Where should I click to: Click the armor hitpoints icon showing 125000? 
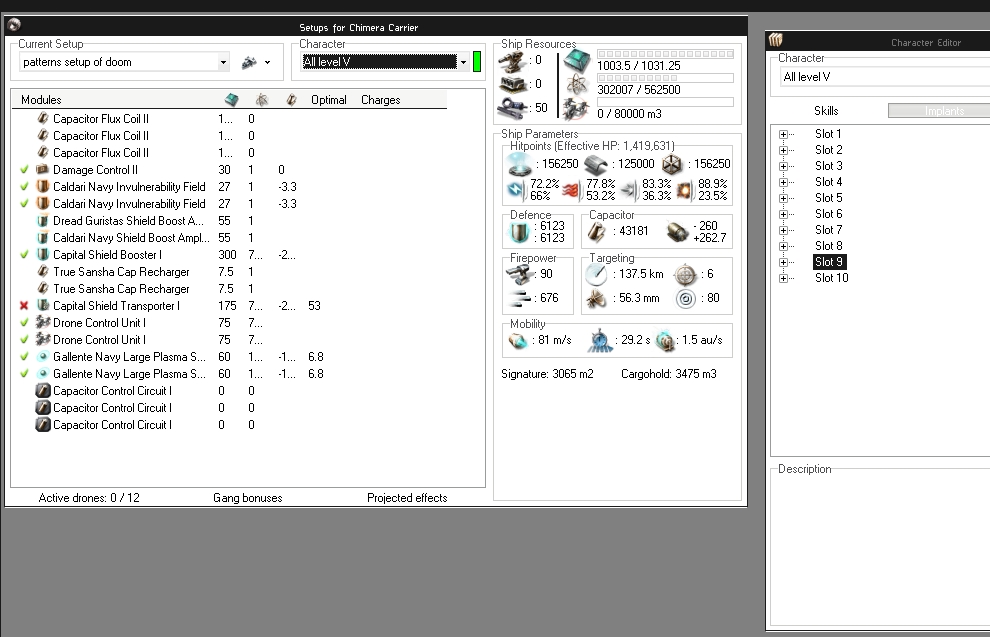tap(595, 165)
